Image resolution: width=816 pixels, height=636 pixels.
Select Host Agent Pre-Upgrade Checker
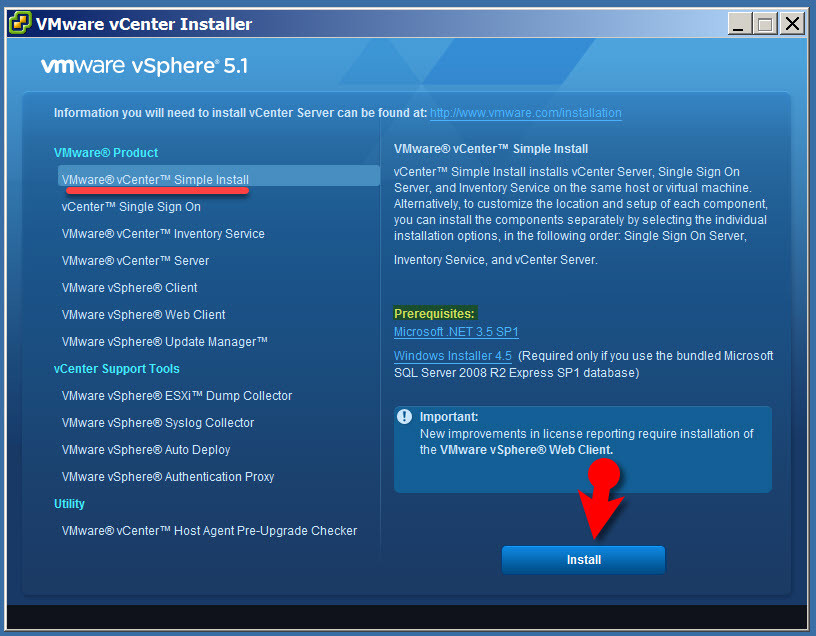(209, 531)
